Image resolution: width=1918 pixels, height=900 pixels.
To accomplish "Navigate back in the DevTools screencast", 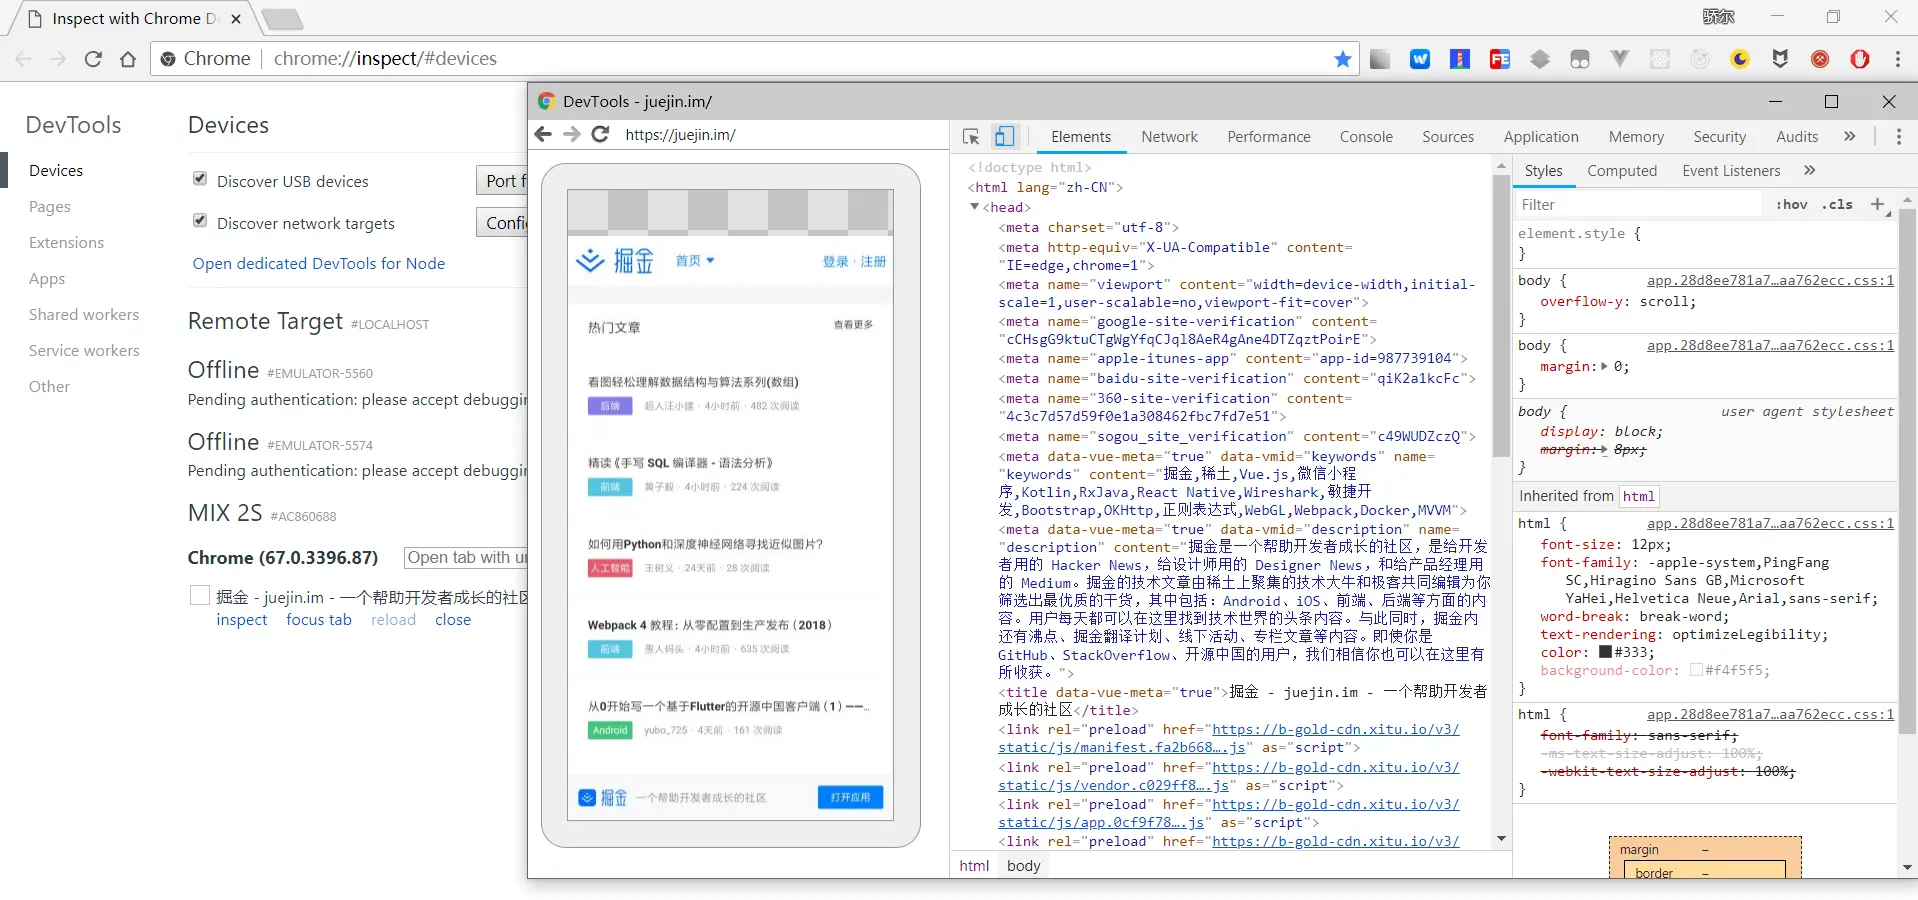I will [x=543, y=134].
